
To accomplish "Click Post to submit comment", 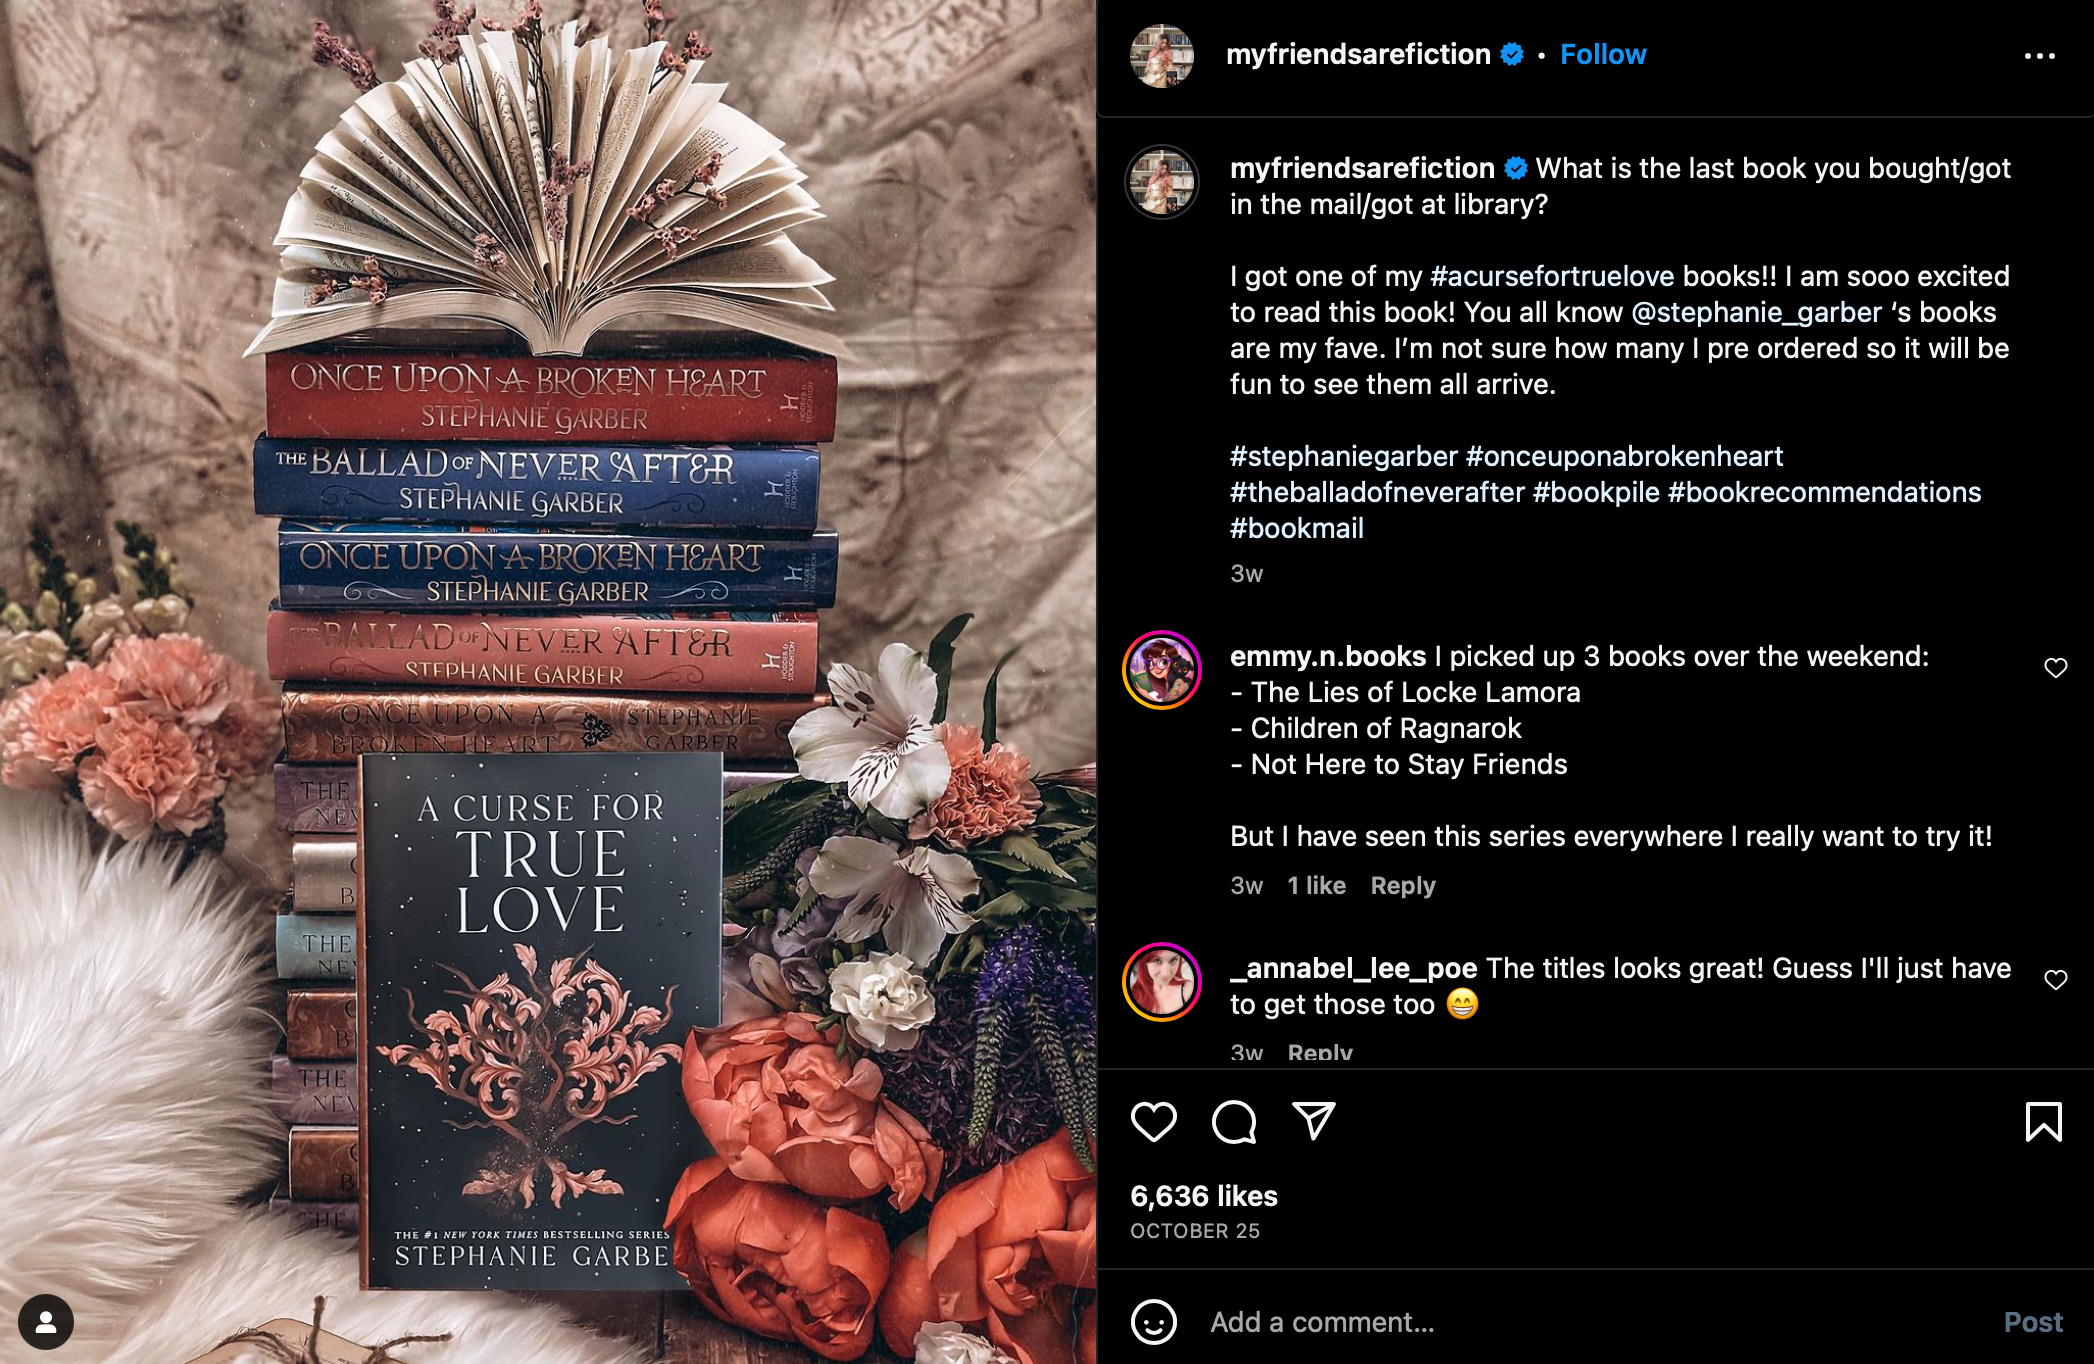I will [2033, 1322].
